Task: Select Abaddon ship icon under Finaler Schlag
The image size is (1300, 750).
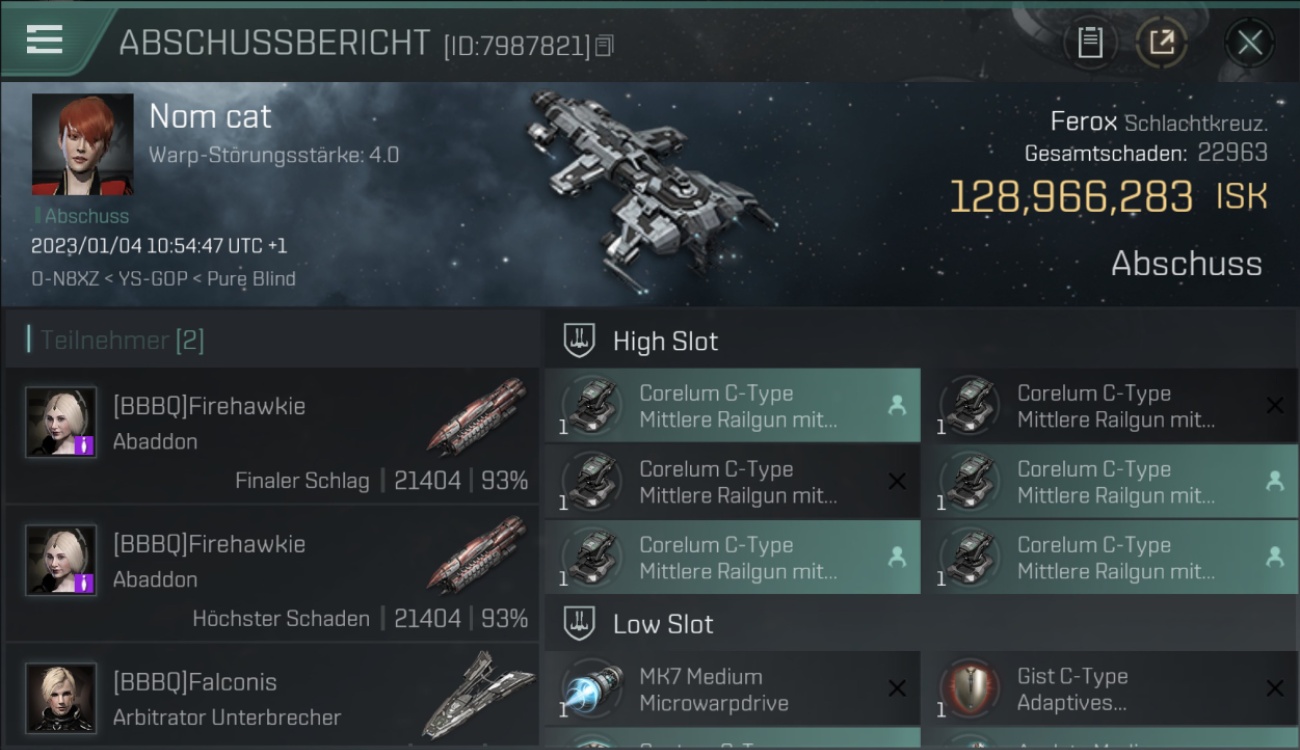Action: pos(478,416)
